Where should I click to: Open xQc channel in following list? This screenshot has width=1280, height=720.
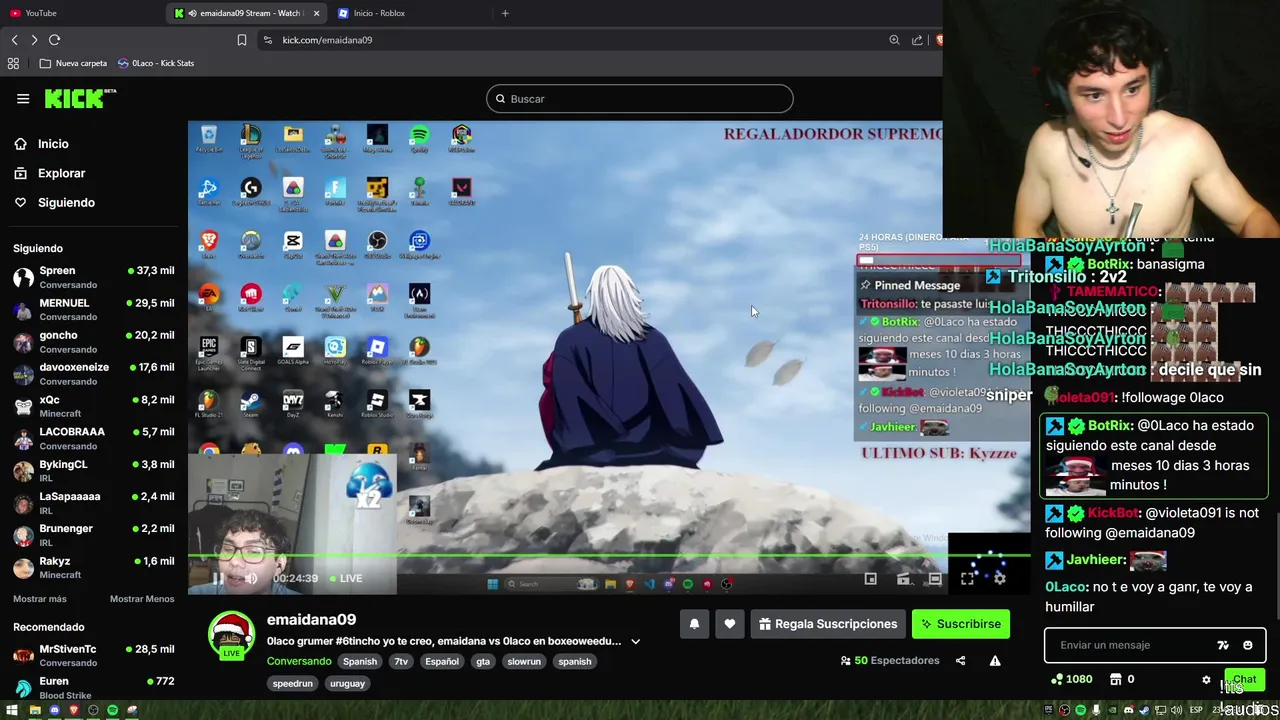(x=93, y=406)
